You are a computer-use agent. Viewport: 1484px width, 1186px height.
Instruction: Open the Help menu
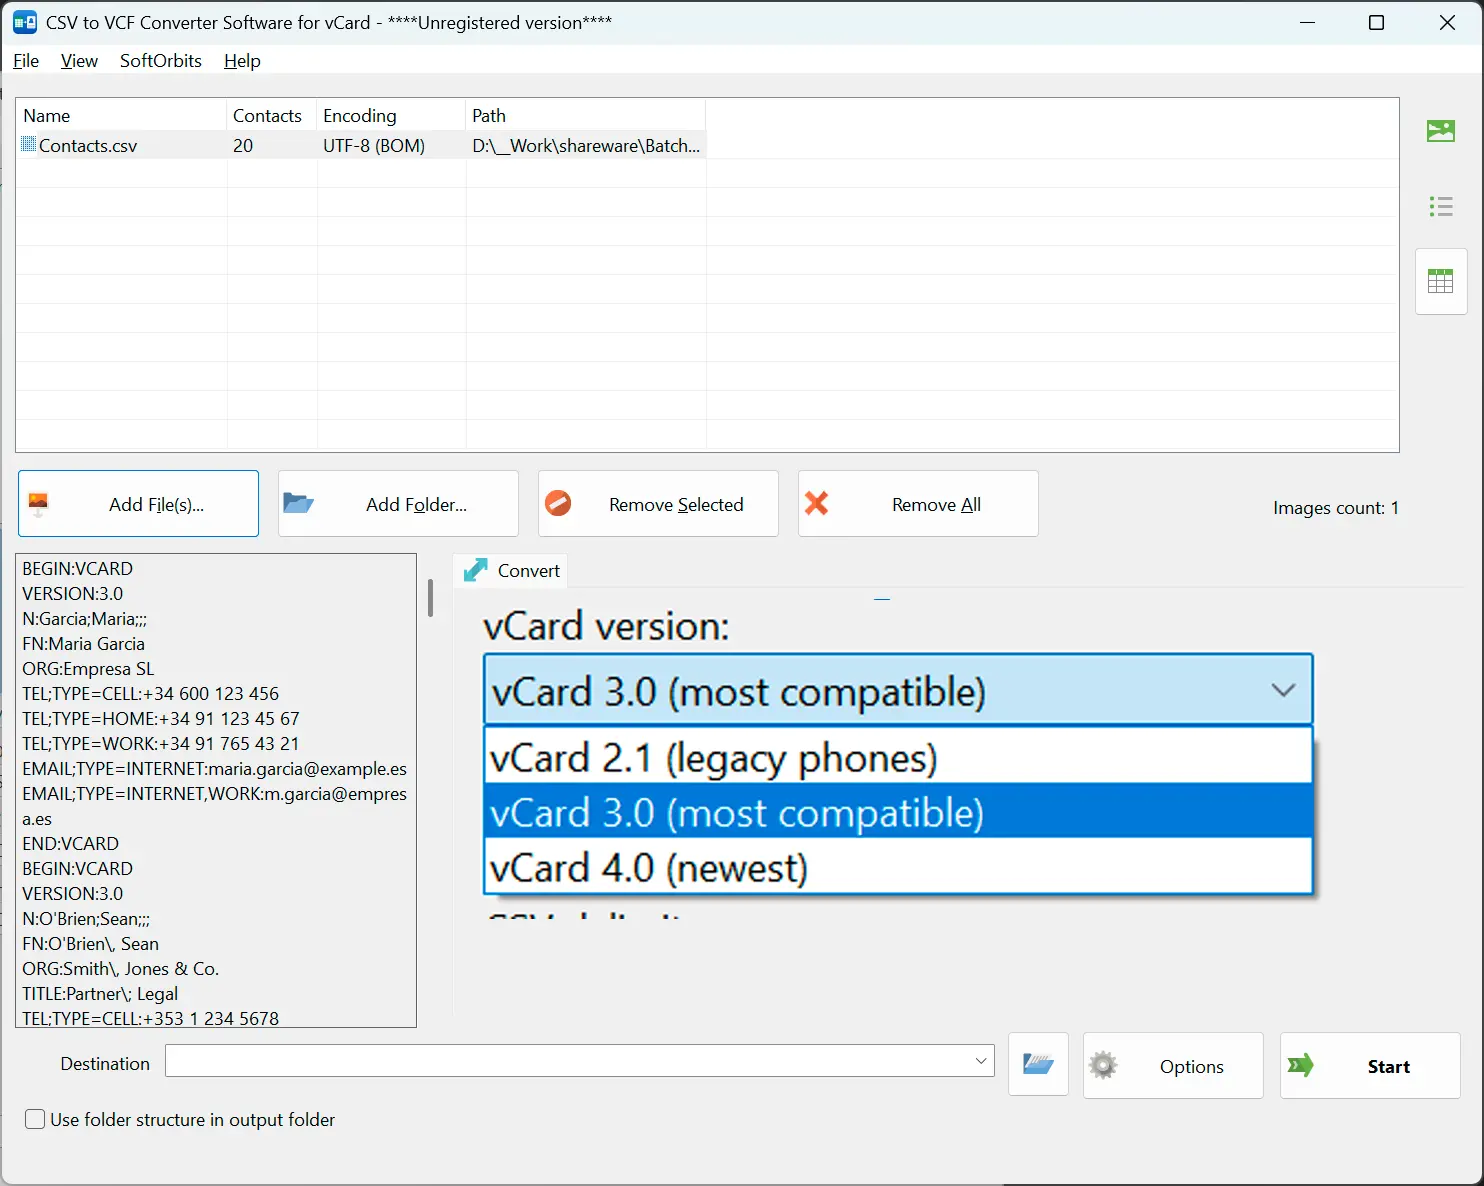pyautogui.click(x=242, y=61)
